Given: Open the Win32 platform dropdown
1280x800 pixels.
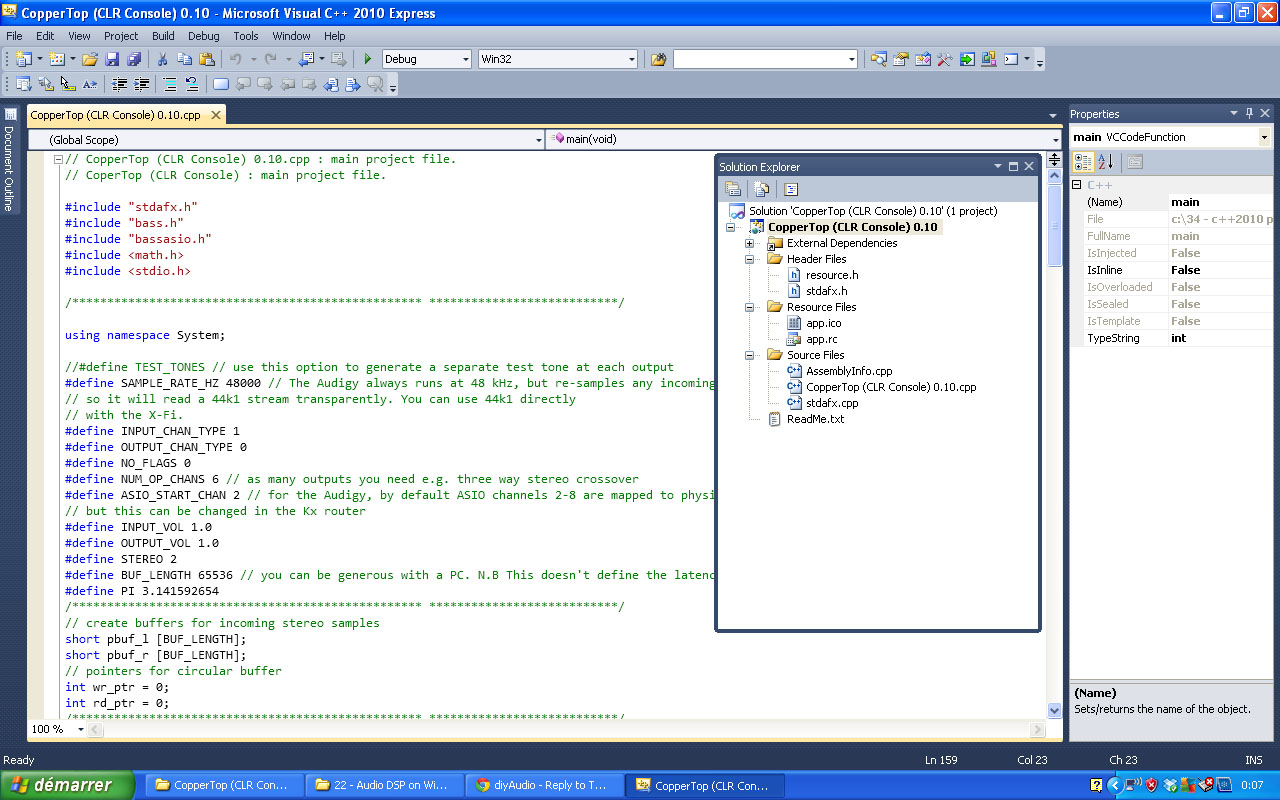Looking at the screenshot, I should point(632,59).
